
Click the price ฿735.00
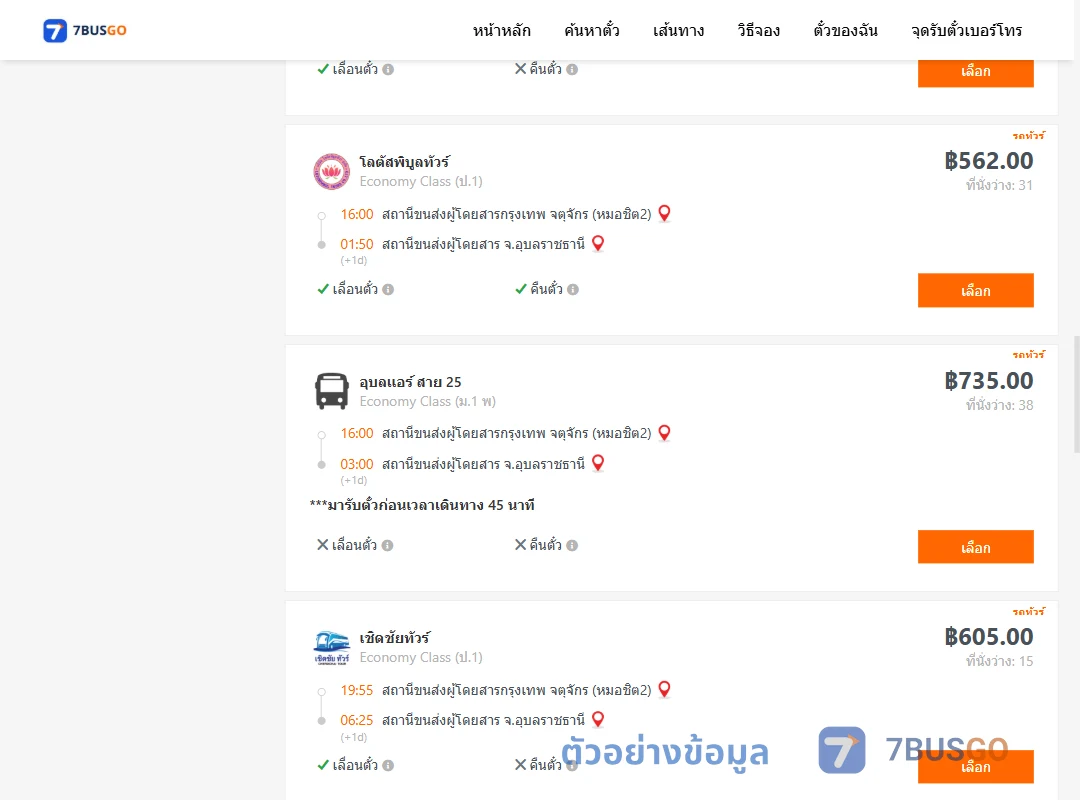[988, 380]
